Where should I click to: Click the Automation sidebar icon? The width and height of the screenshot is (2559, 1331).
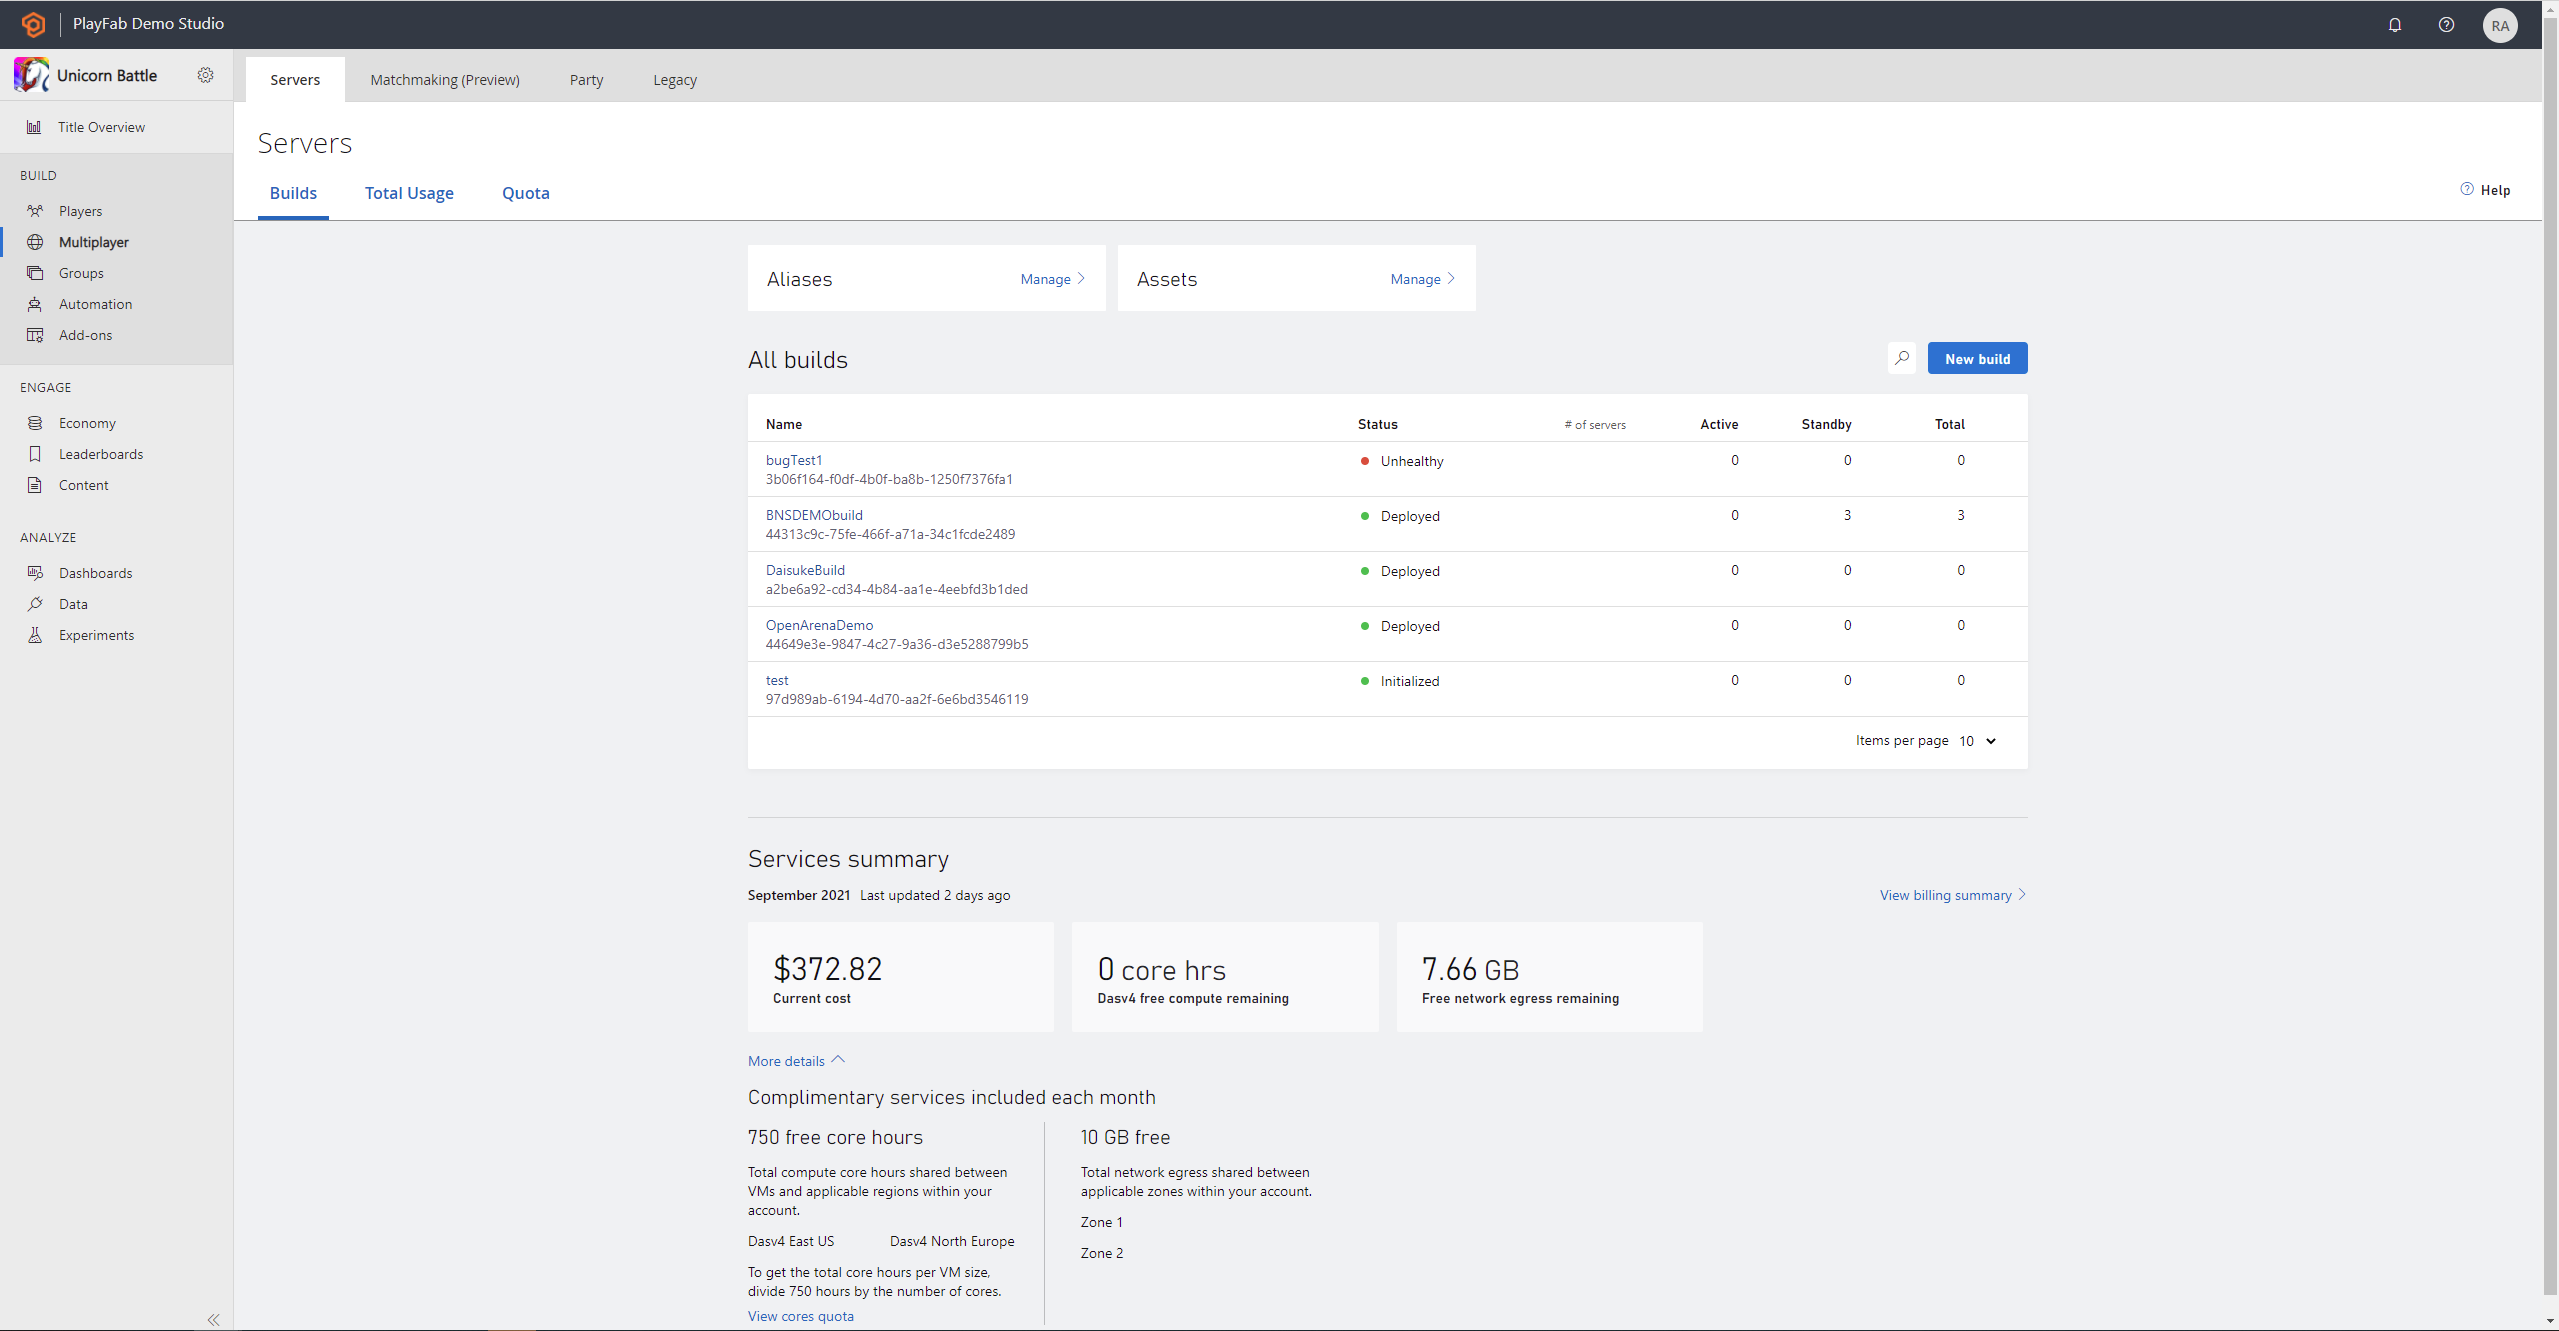click(36, 303)
